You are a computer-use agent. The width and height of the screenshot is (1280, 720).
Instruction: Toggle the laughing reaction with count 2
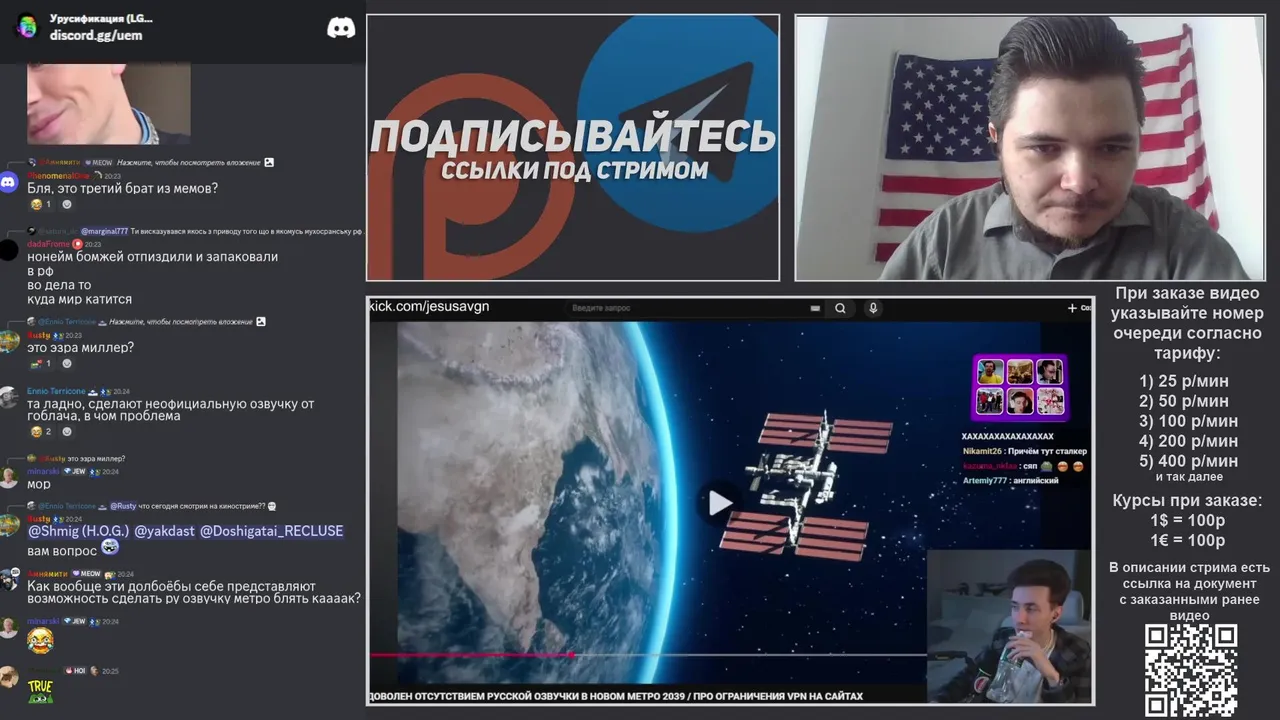click(x=41, y=431)
